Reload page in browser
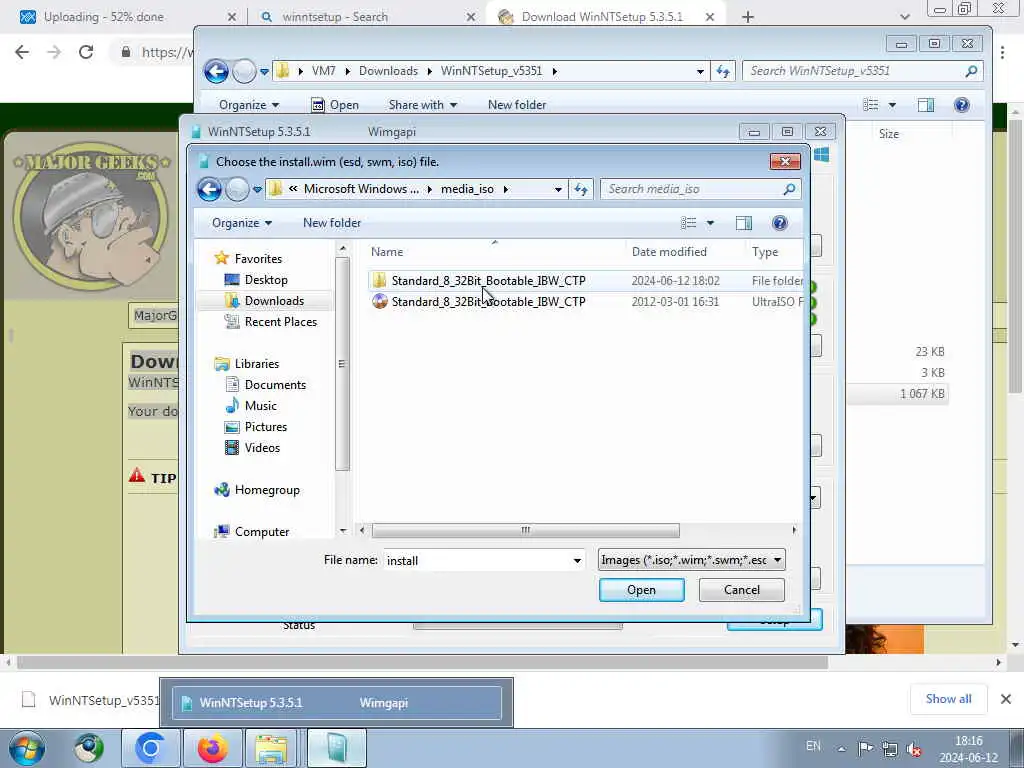Viewport: 1024px width, 768px height. pos(86,52)
